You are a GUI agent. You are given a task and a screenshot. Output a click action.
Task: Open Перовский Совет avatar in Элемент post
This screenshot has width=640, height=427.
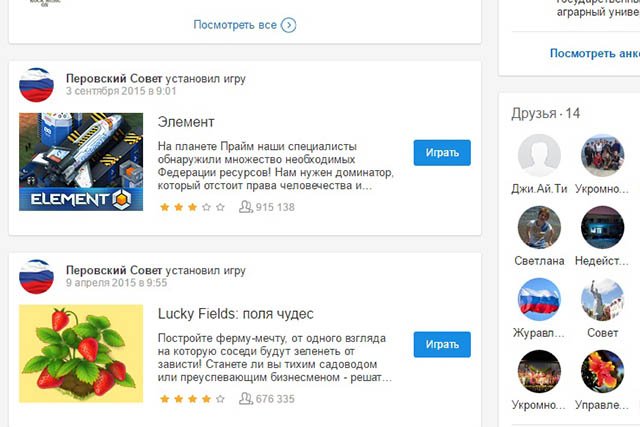36,84
